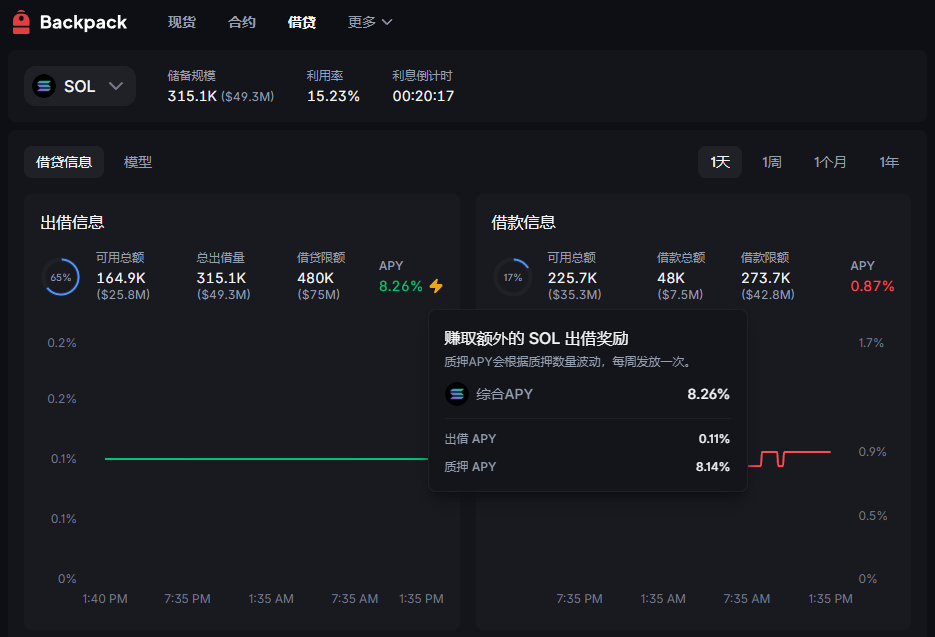Open the 现货 menu item

182,22
